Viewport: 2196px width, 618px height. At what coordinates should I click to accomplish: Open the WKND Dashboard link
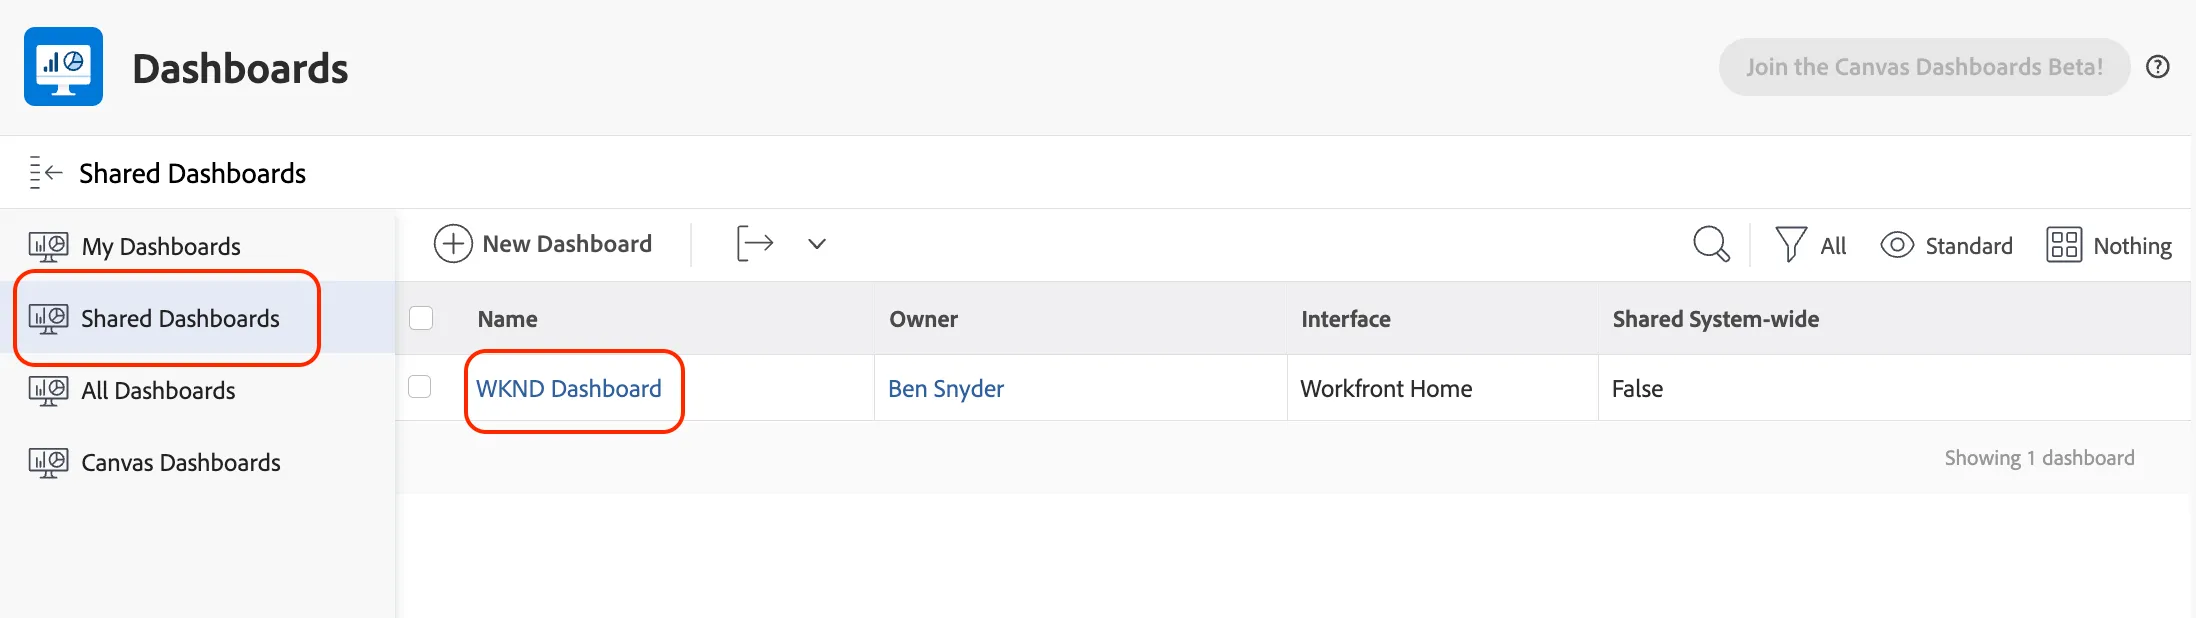pyautogui.click(x=569, y=388)
